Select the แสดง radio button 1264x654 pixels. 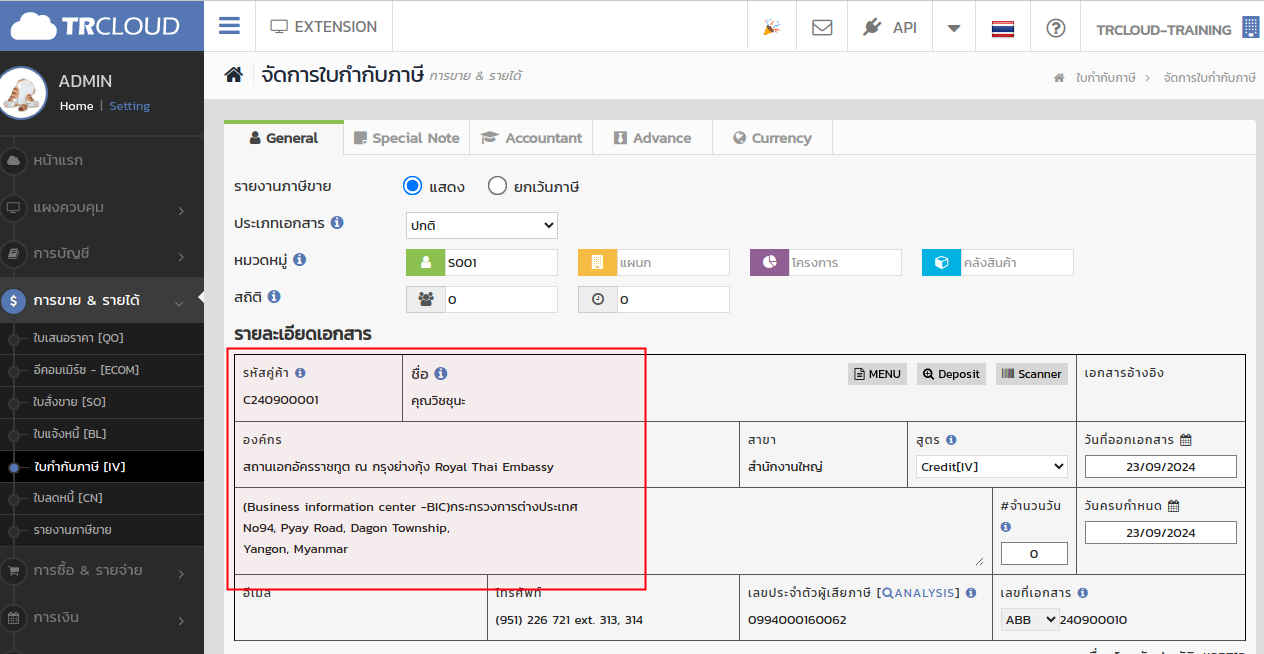click(x=413, y=186)
